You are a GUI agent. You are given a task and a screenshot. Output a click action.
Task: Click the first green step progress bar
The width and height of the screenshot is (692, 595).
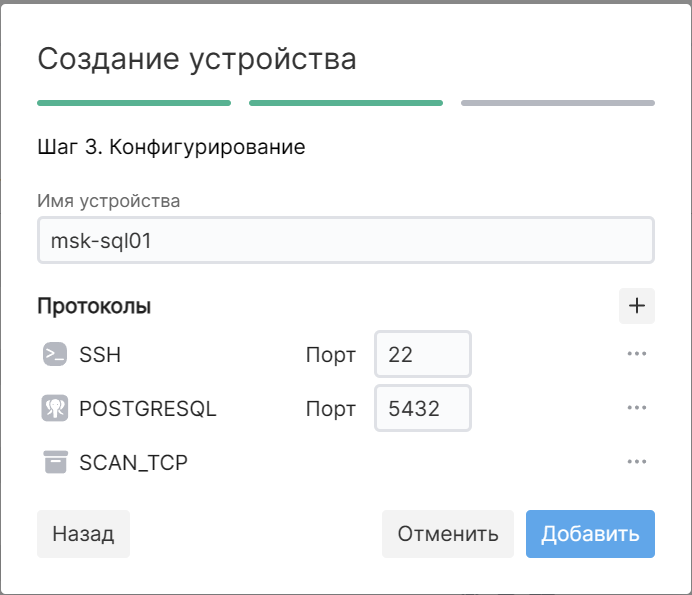(x=134, y=102)
